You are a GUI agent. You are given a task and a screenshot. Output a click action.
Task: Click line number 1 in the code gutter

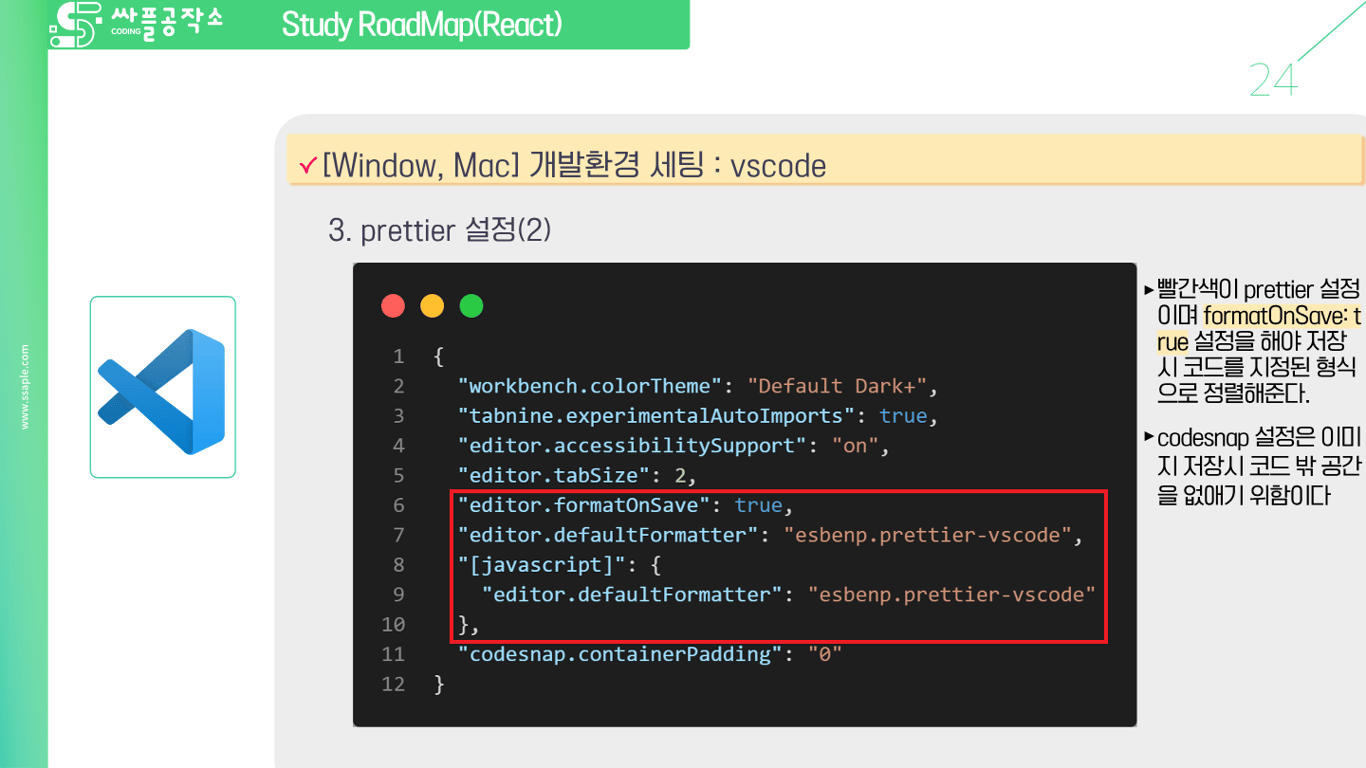(x=399, y=356)
